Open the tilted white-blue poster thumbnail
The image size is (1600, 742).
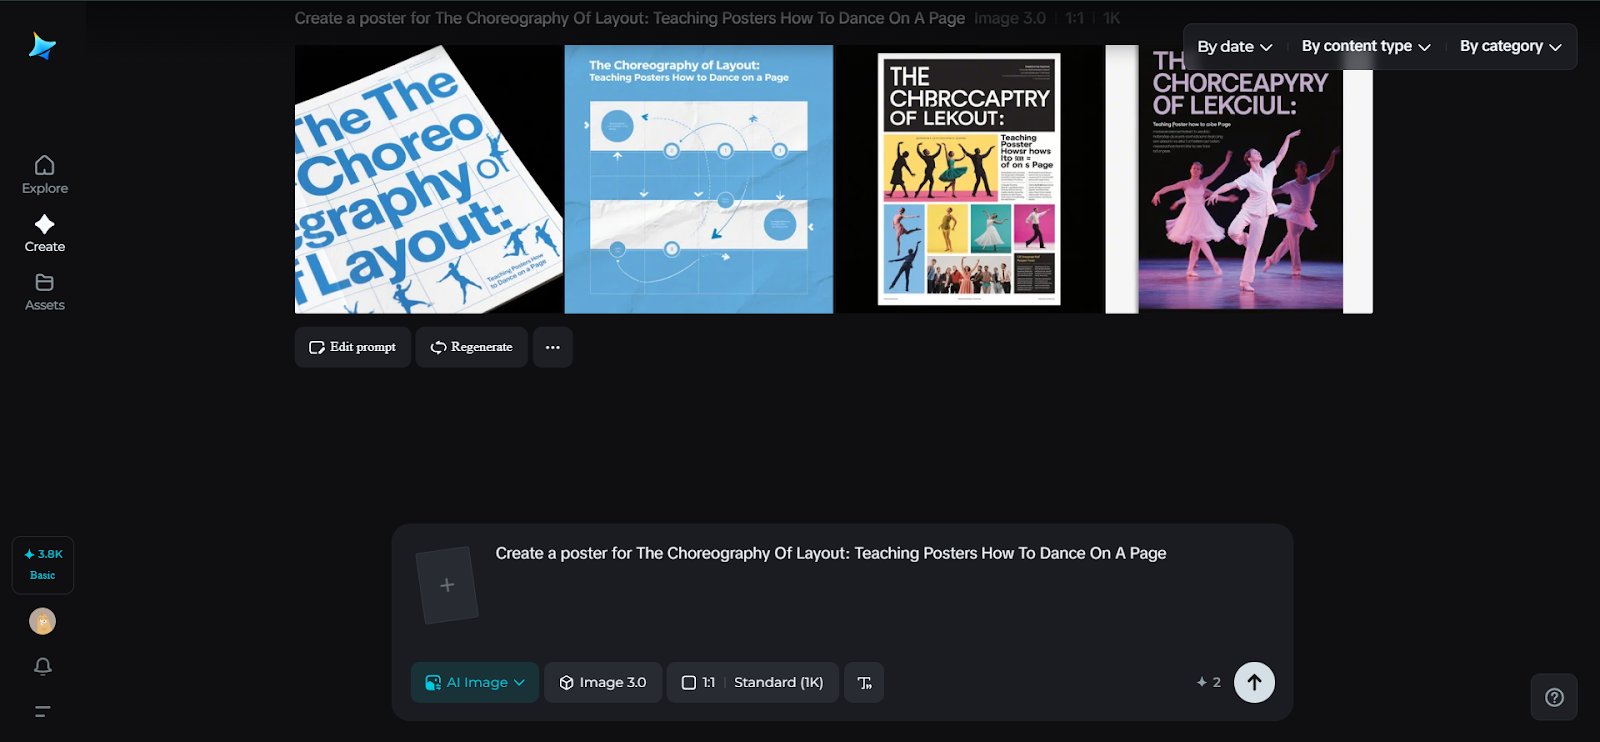tap(428, 179)
